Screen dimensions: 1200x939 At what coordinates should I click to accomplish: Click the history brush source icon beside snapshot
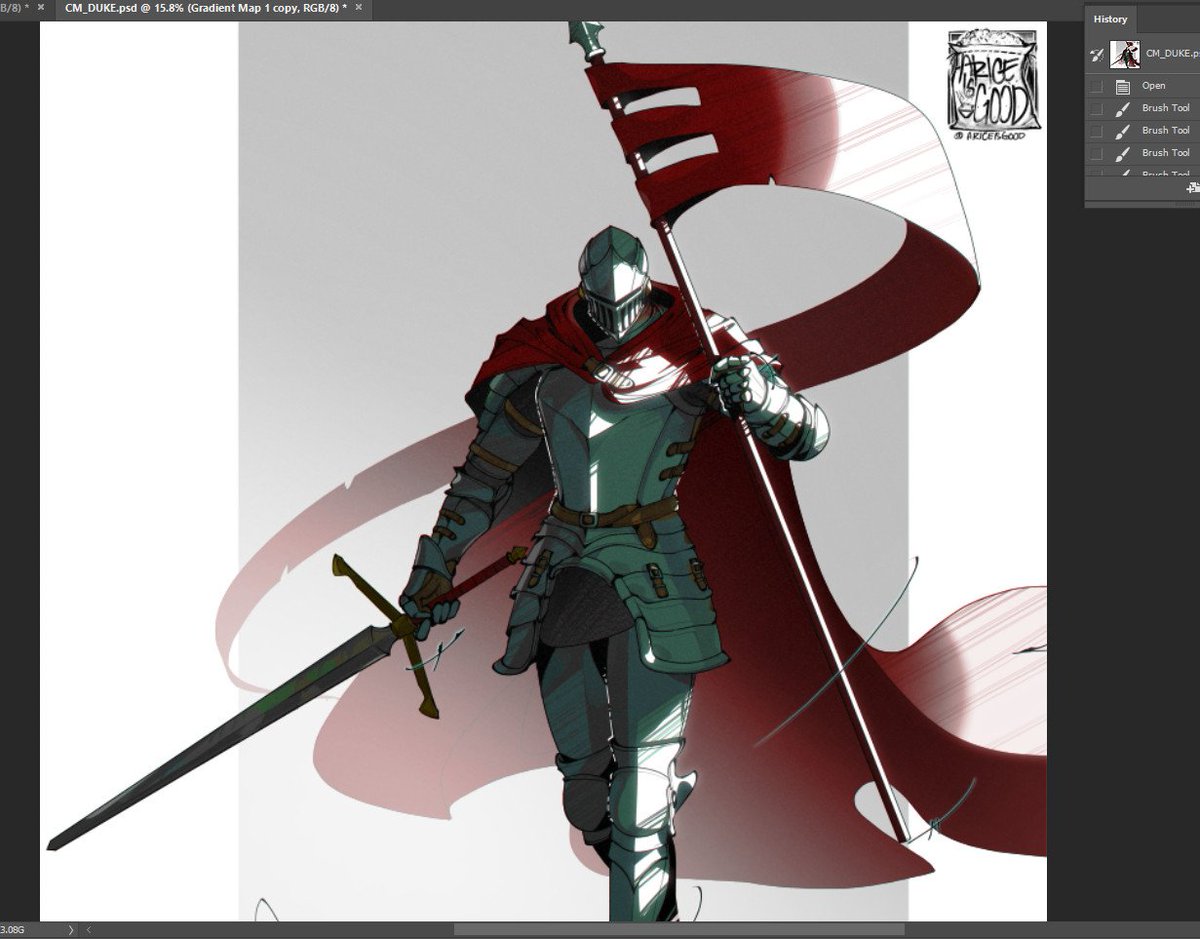(x=1096, y=53)
